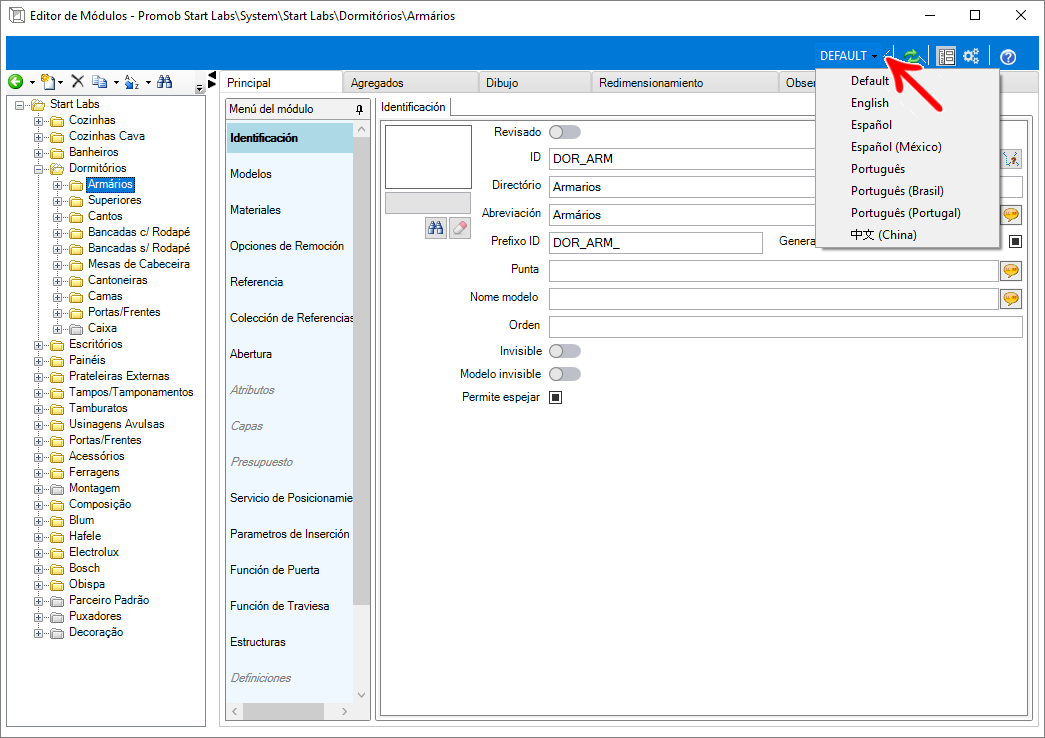Expand the Escritórios tree node
The height and width of the screenshot is (738, 1045).
(x=39, y=345)
